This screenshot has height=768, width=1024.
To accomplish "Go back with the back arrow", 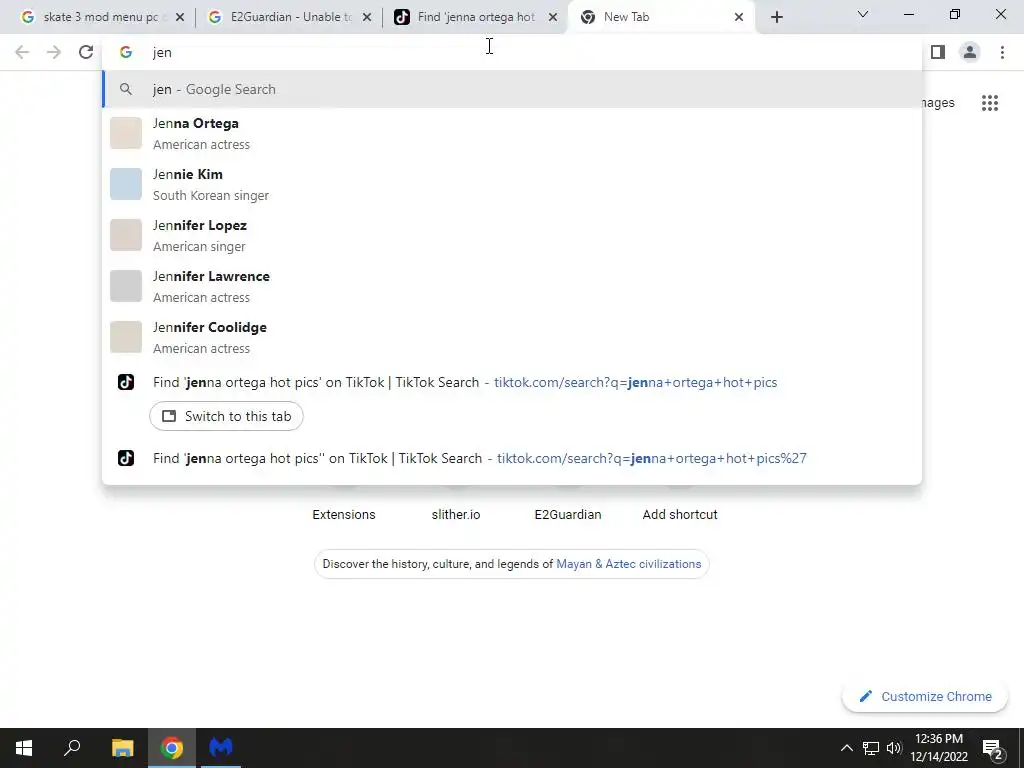I will [x=22, y=52].
